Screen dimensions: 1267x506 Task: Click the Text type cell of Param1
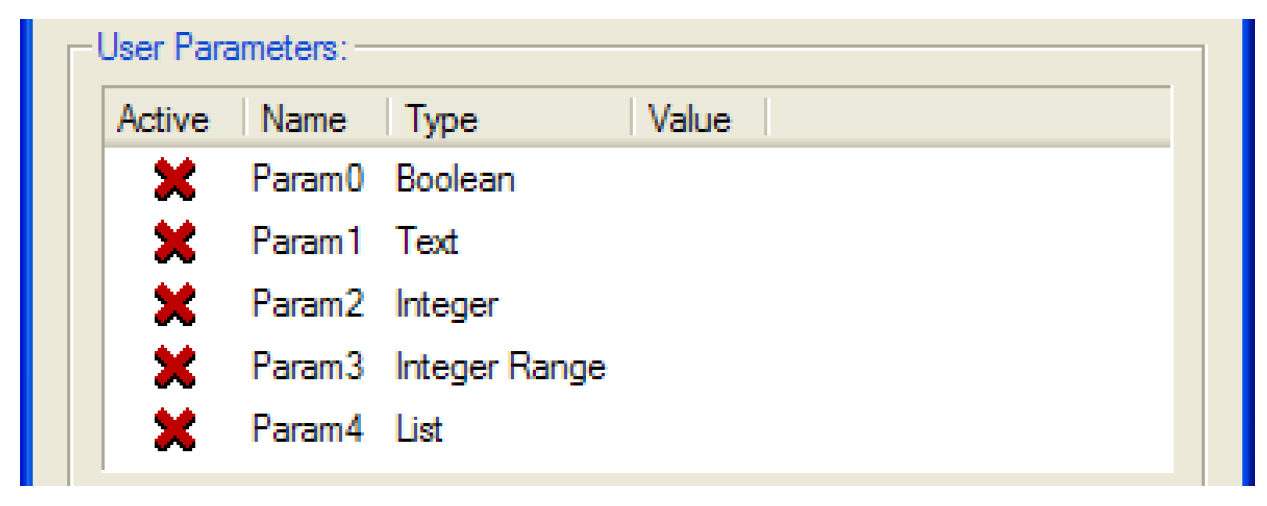point(427,243)
